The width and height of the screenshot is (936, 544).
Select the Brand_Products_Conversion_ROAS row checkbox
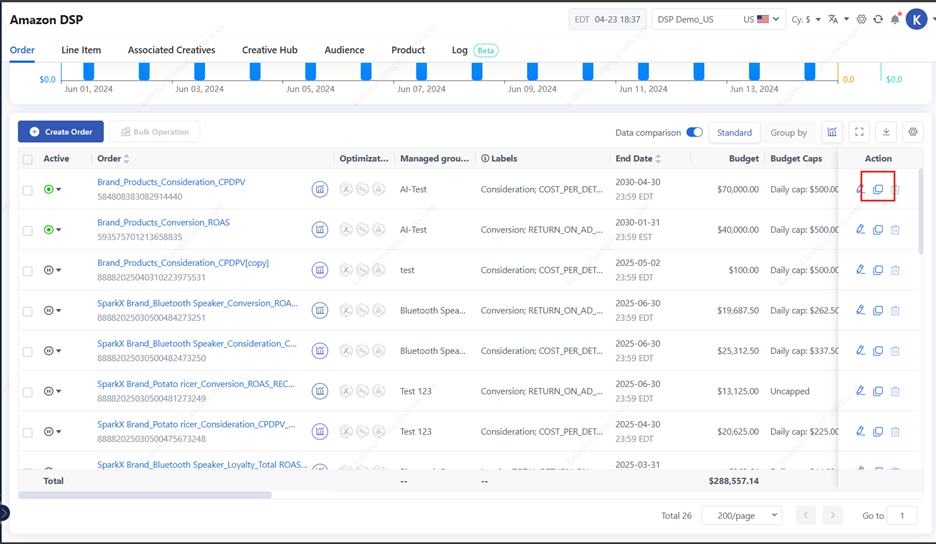[x=28, y=230]
